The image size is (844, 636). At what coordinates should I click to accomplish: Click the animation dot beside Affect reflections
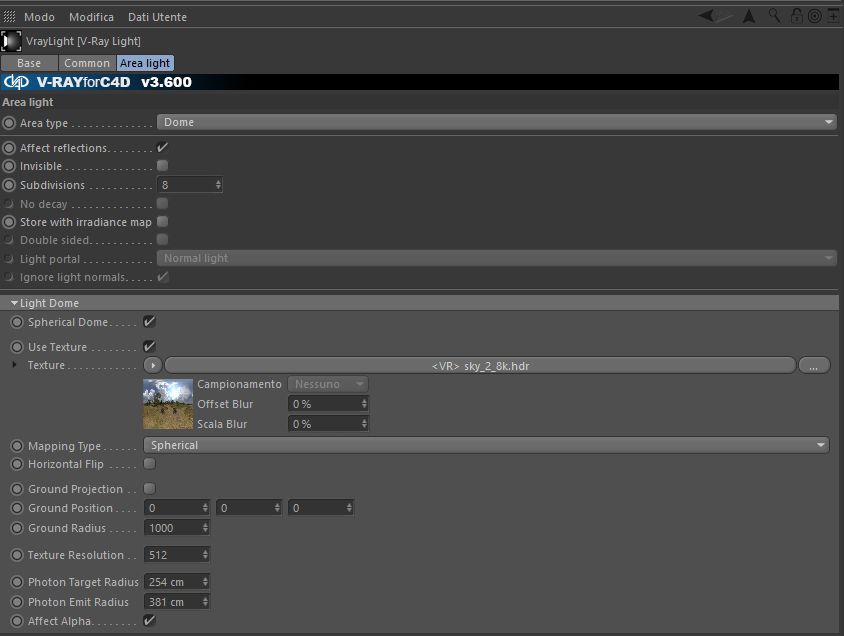tap(9, 148)
